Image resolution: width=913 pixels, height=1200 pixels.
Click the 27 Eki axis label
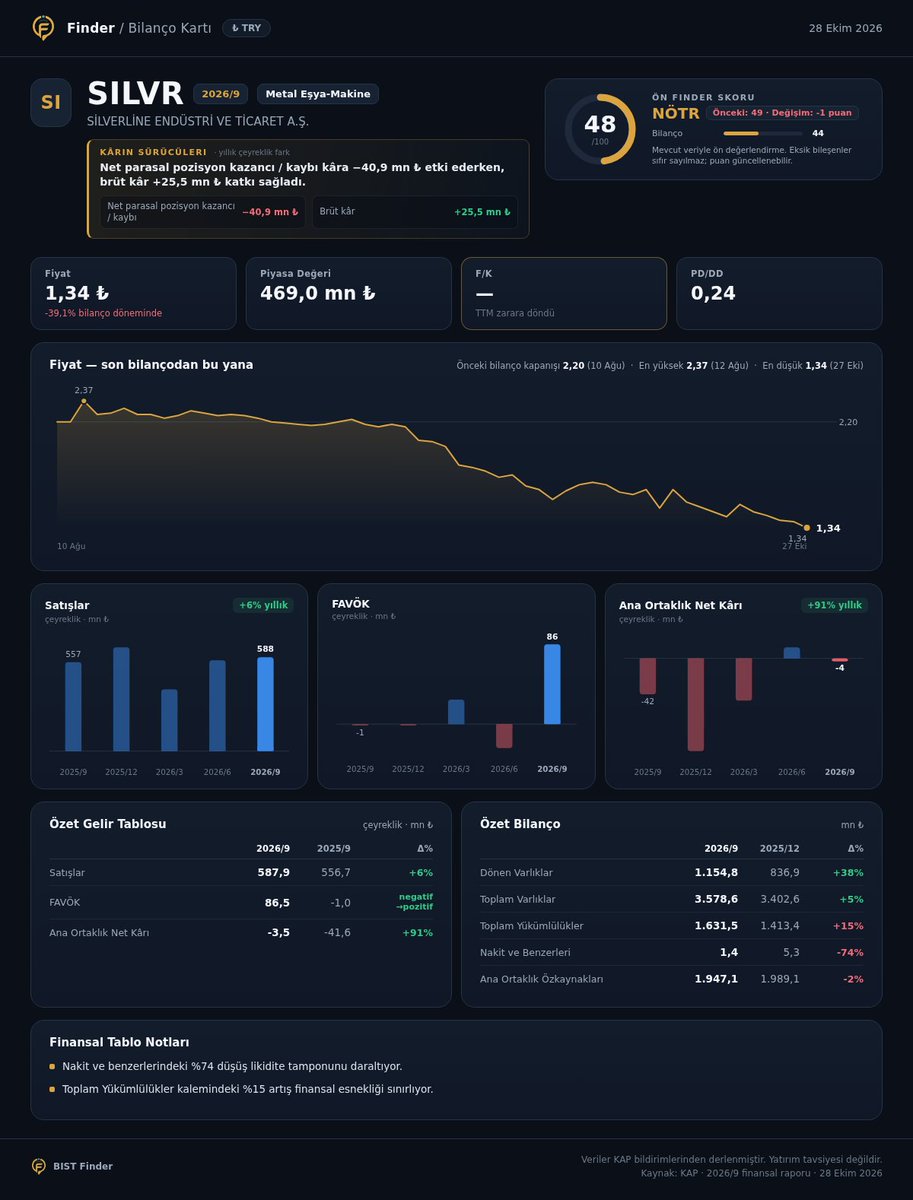coord(794,546)
